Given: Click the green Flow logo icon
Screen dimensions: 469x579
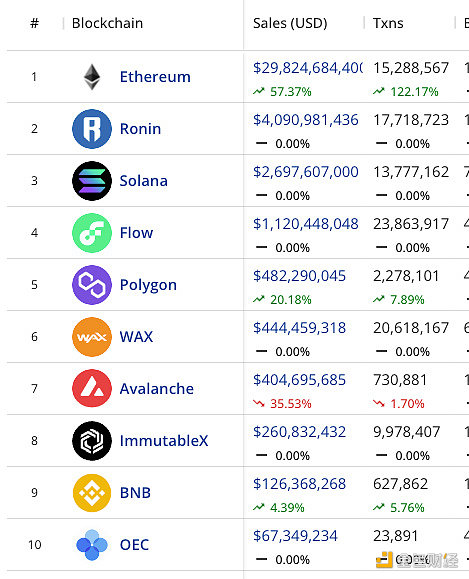Looking at the screenshot, I should point(92,233).
